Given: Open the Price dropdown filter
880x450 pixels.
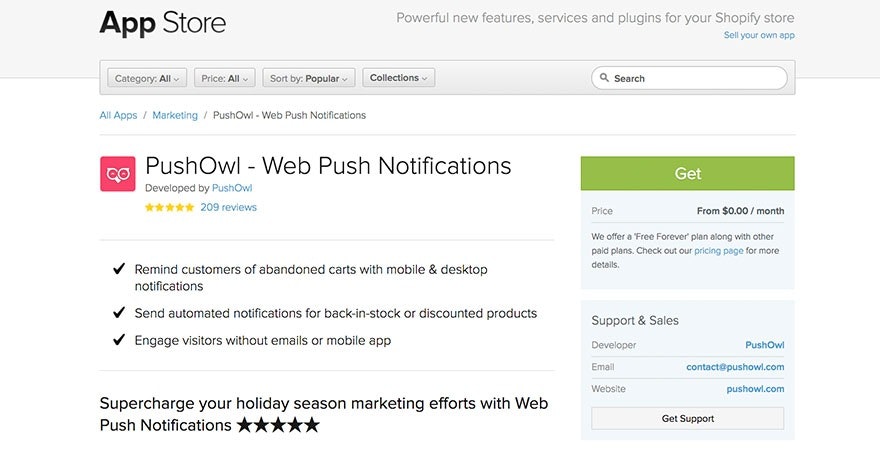Looking at the screenshot, I should [x=225, y=78].
